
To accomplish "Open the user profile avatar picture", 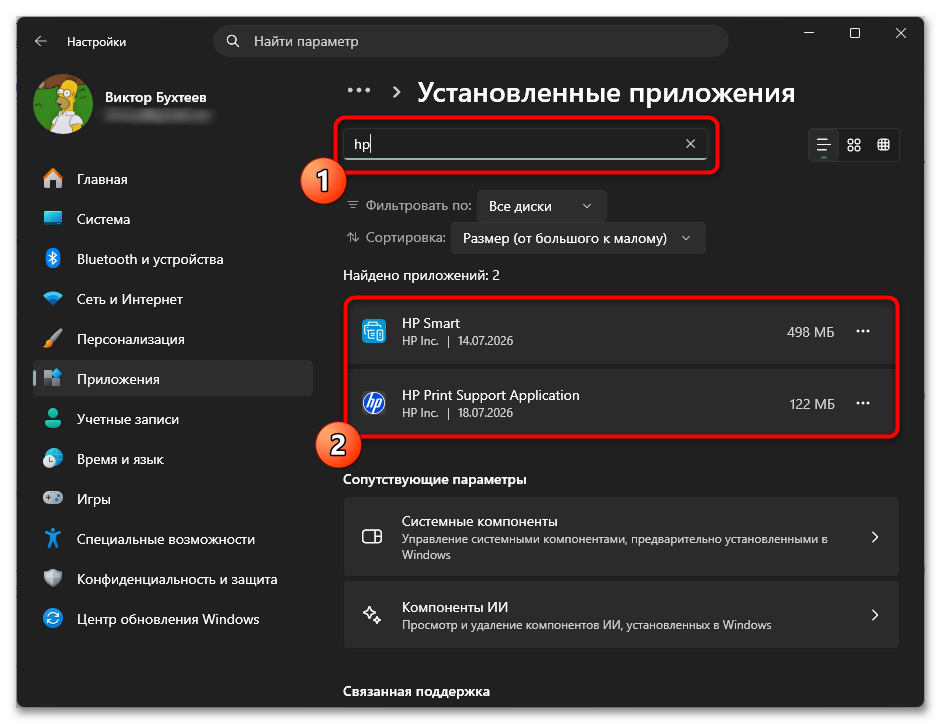I will [63, 104].
